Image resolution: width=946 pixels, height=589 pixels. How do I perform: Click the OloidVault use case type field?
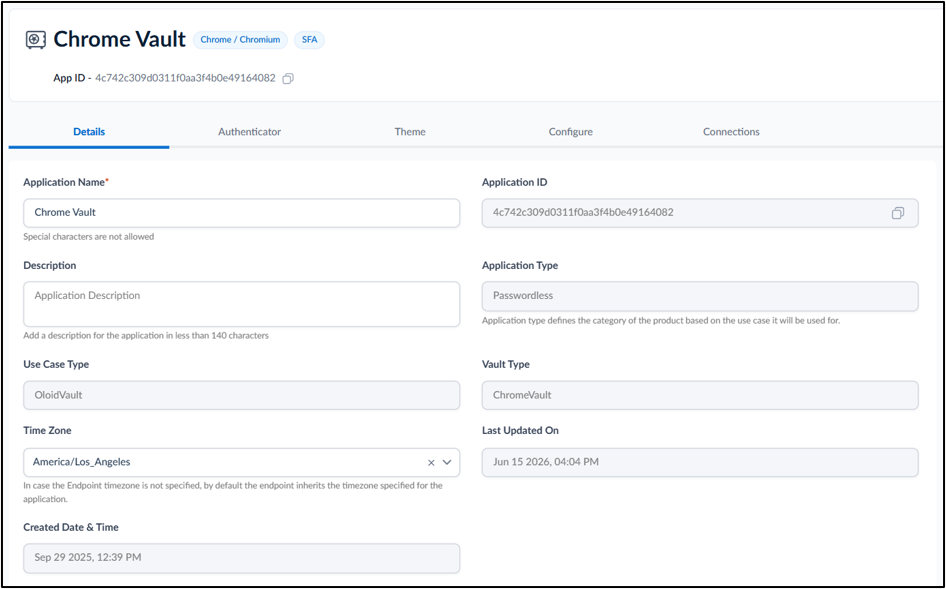(x=241, y=395)
